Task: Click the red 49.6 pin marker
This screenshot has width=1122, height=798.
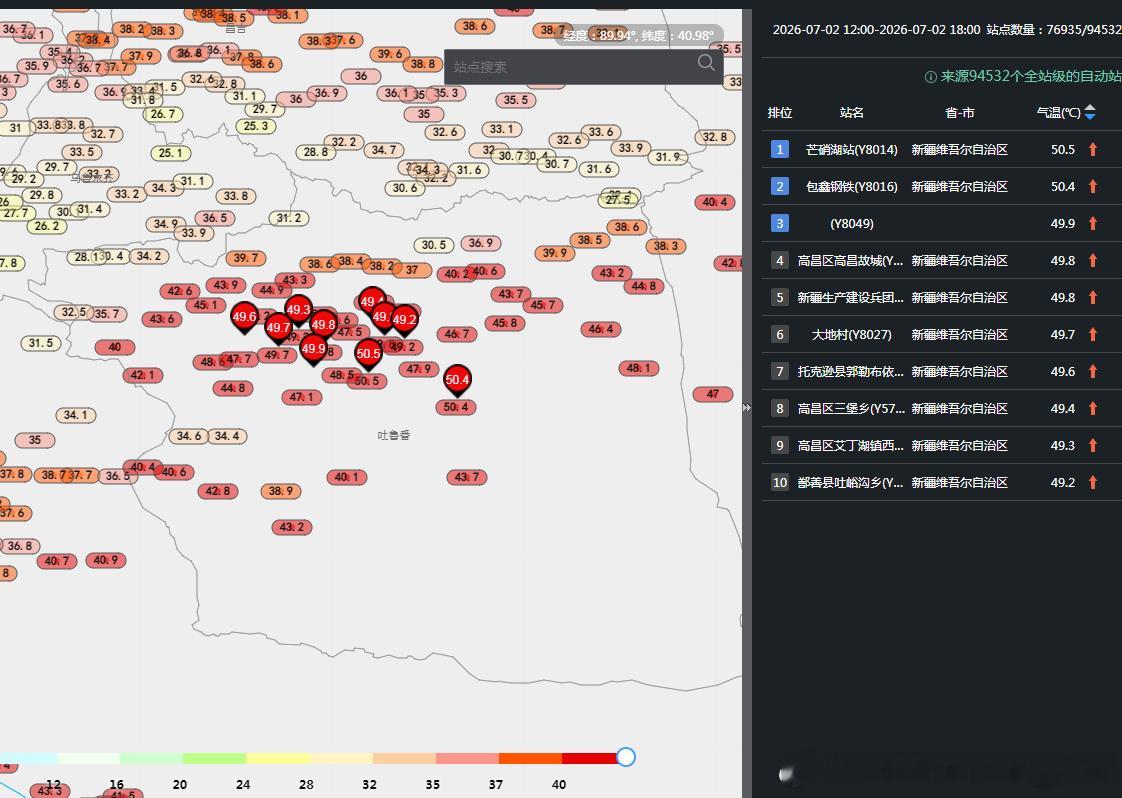Action: click(x=244, y=317)
